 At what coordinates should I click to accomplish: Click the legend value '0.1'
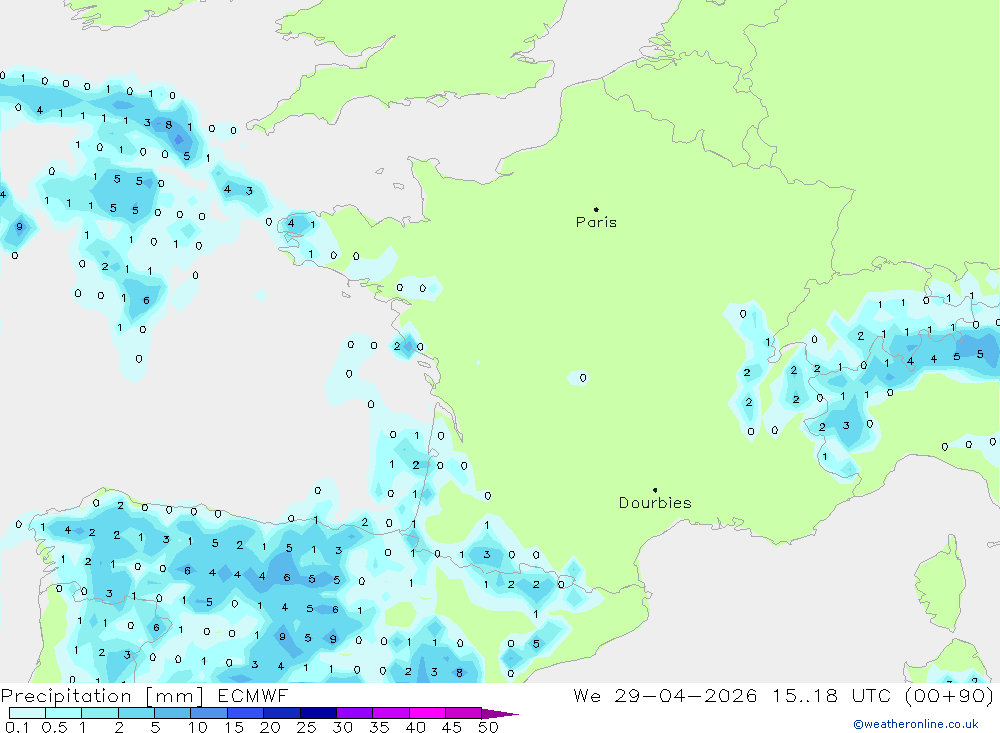[x=17, y=727]
